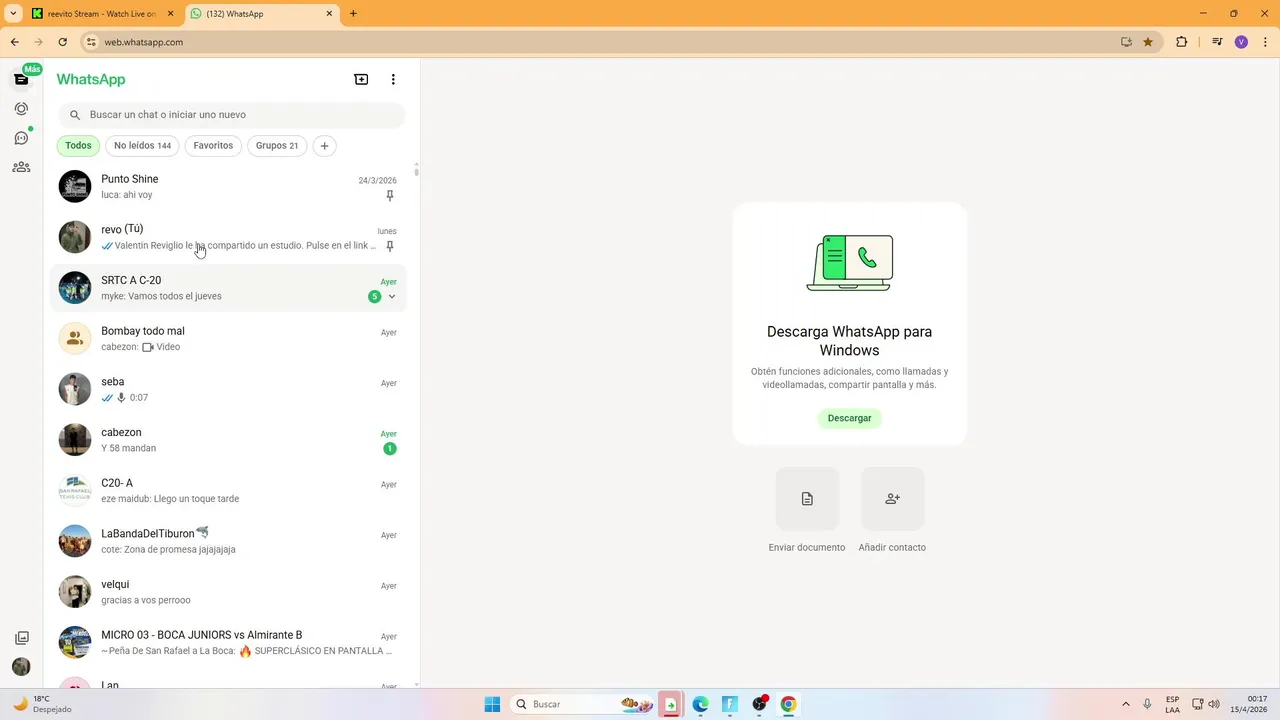Open MICRO 03 - BOCA JUNIORS vs Almirante B chat
The image size is (1280, 720).
coord(228,643)
